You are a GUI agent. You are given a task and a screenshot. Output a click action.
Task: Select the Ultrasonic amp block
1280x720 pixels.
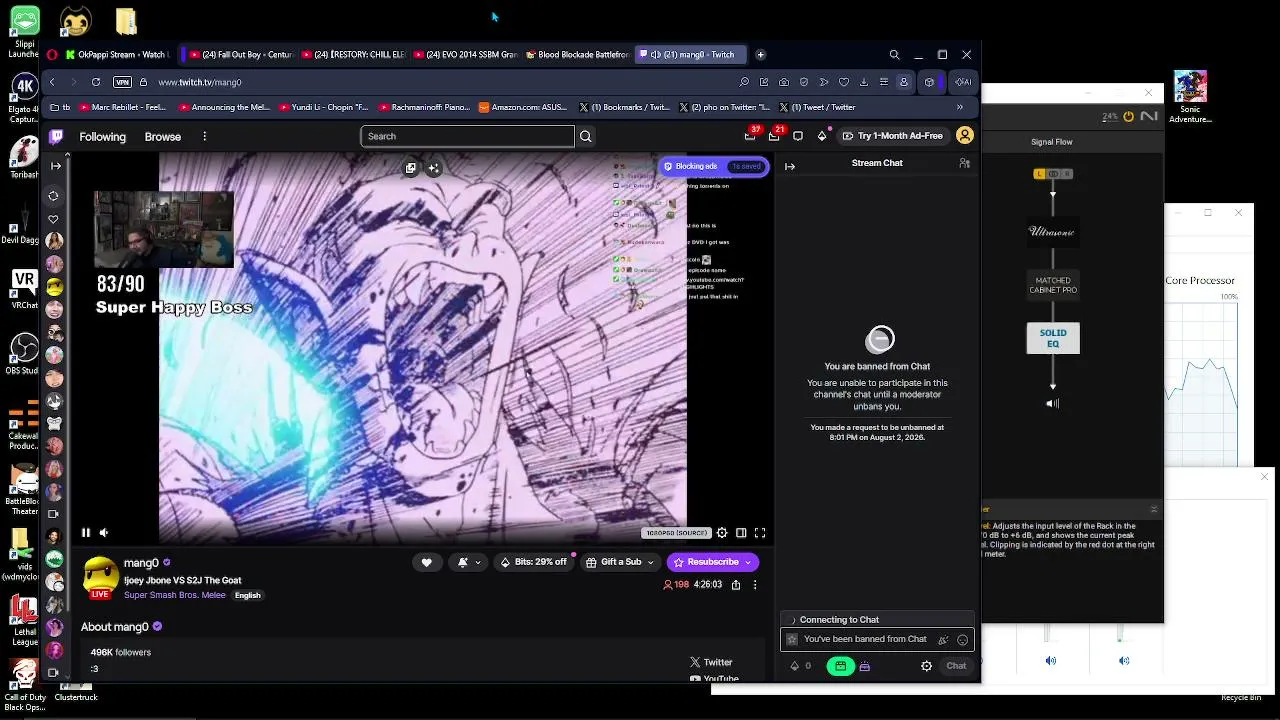coord(1052,231)
